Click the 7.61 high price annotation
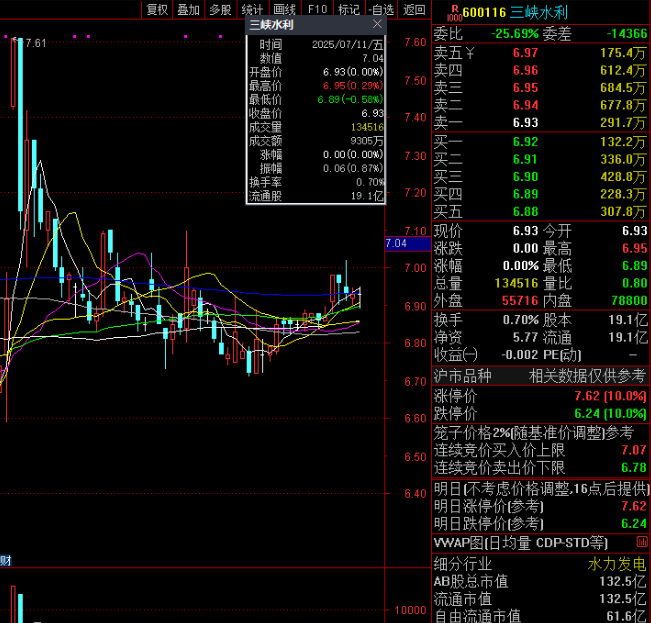The image size is (651, 623). point(36,43)
